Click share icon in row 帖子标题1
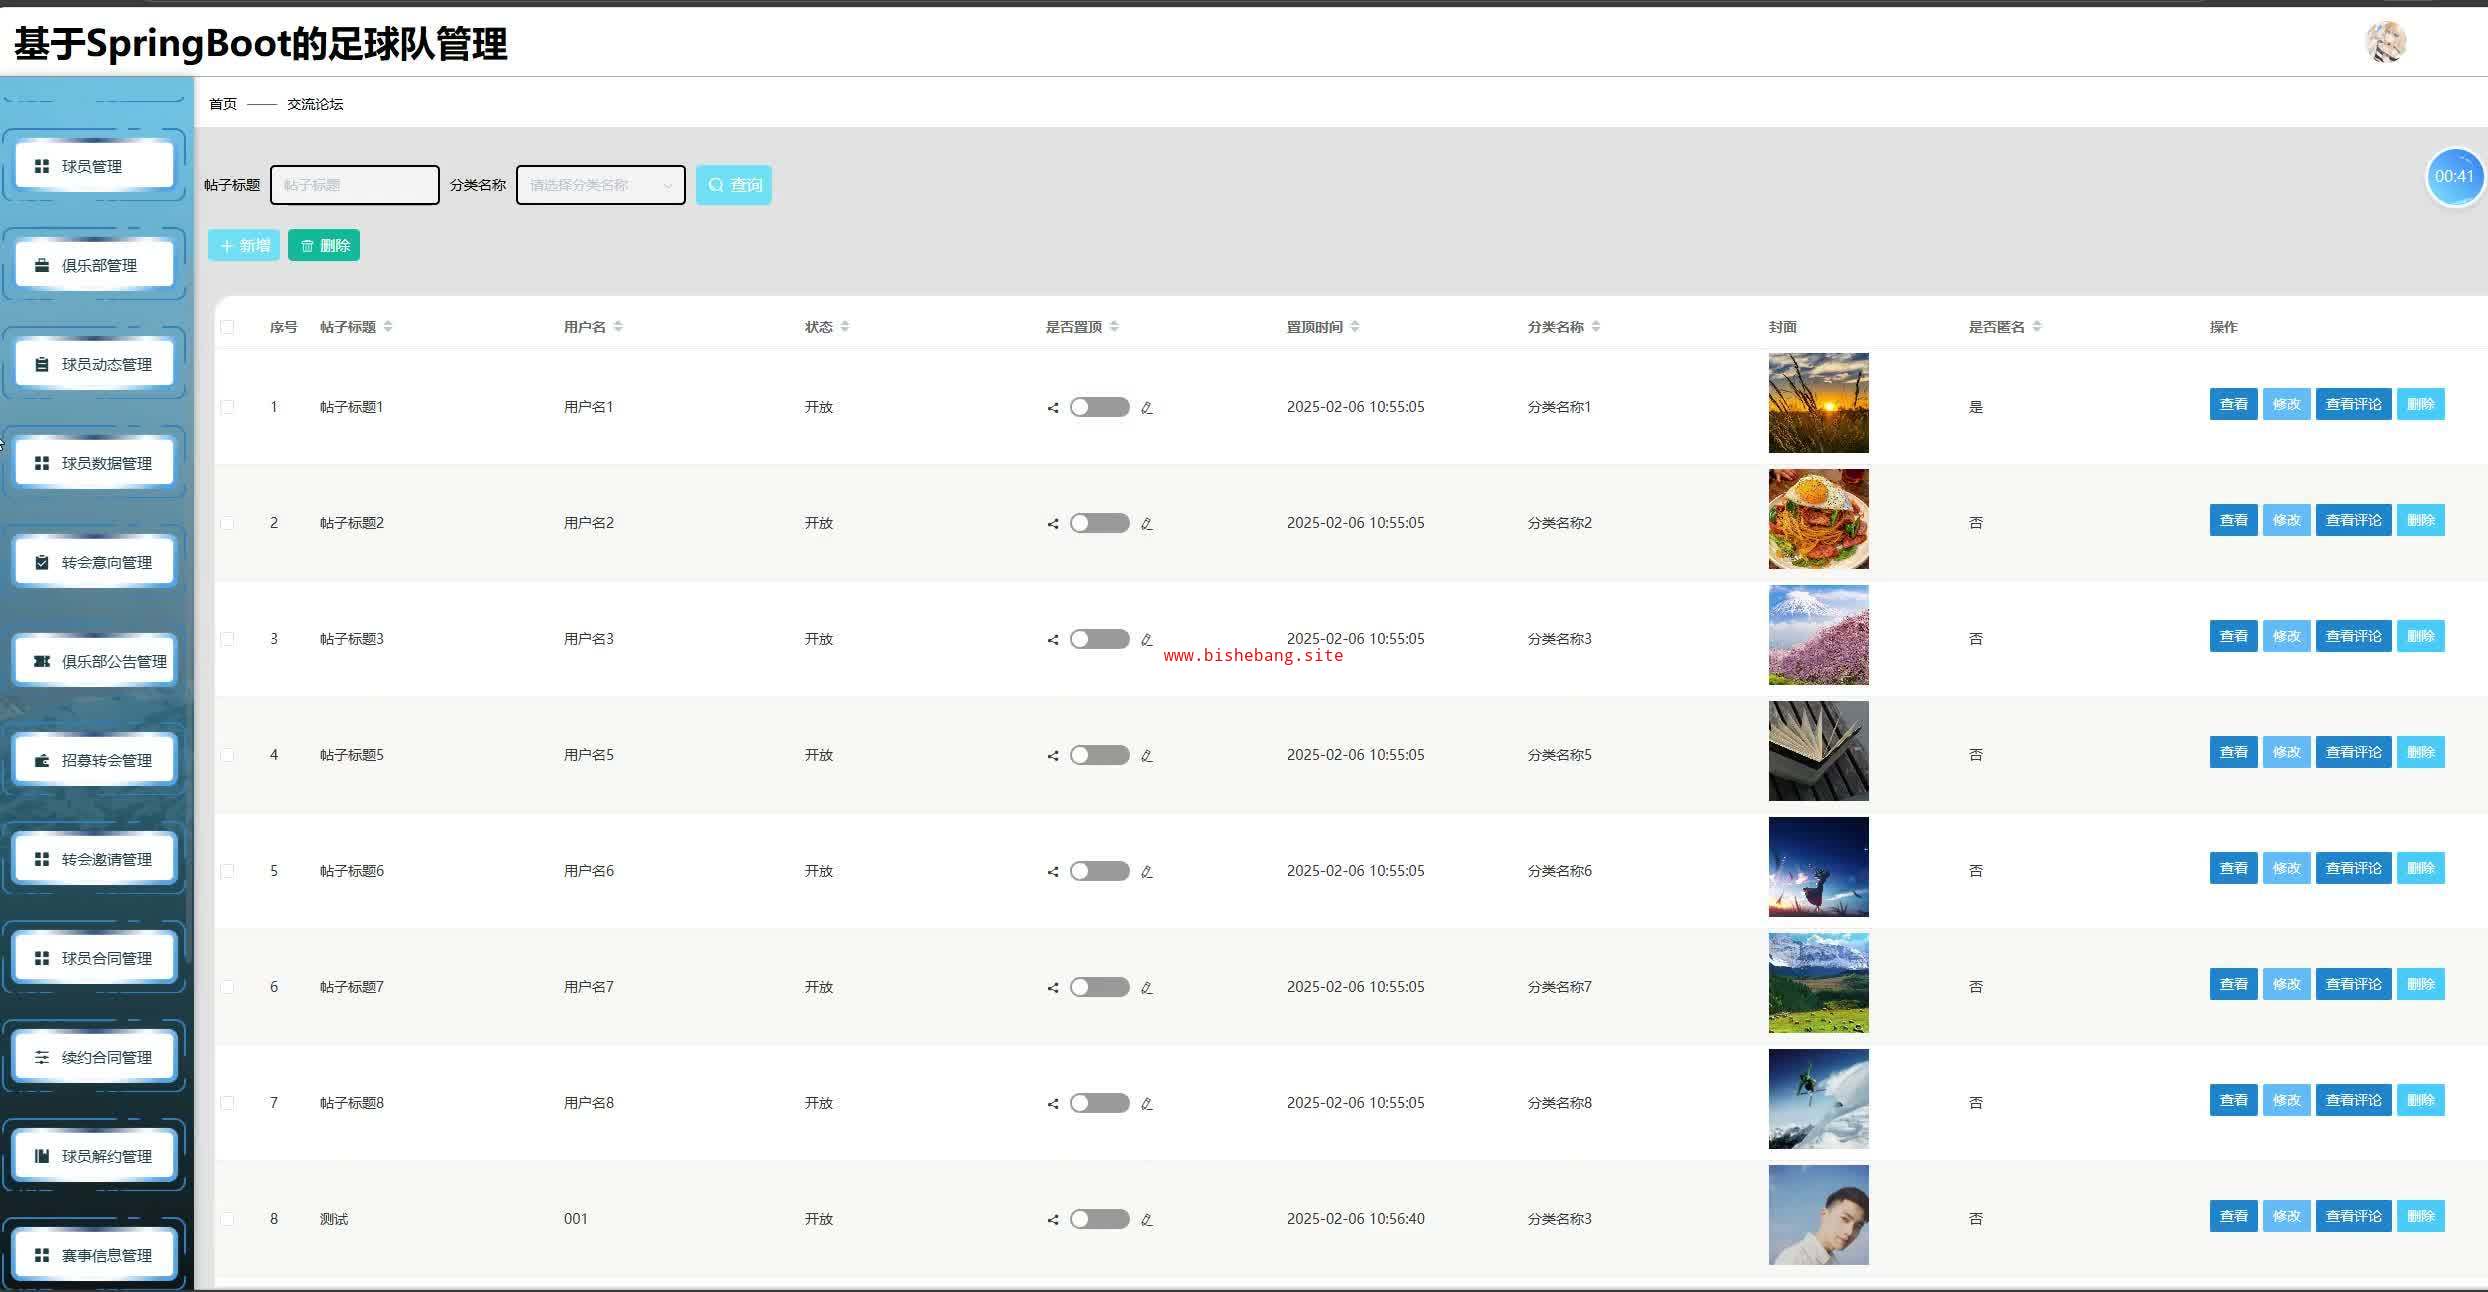This screenshot has width=2488, height=1292. 1053,408
